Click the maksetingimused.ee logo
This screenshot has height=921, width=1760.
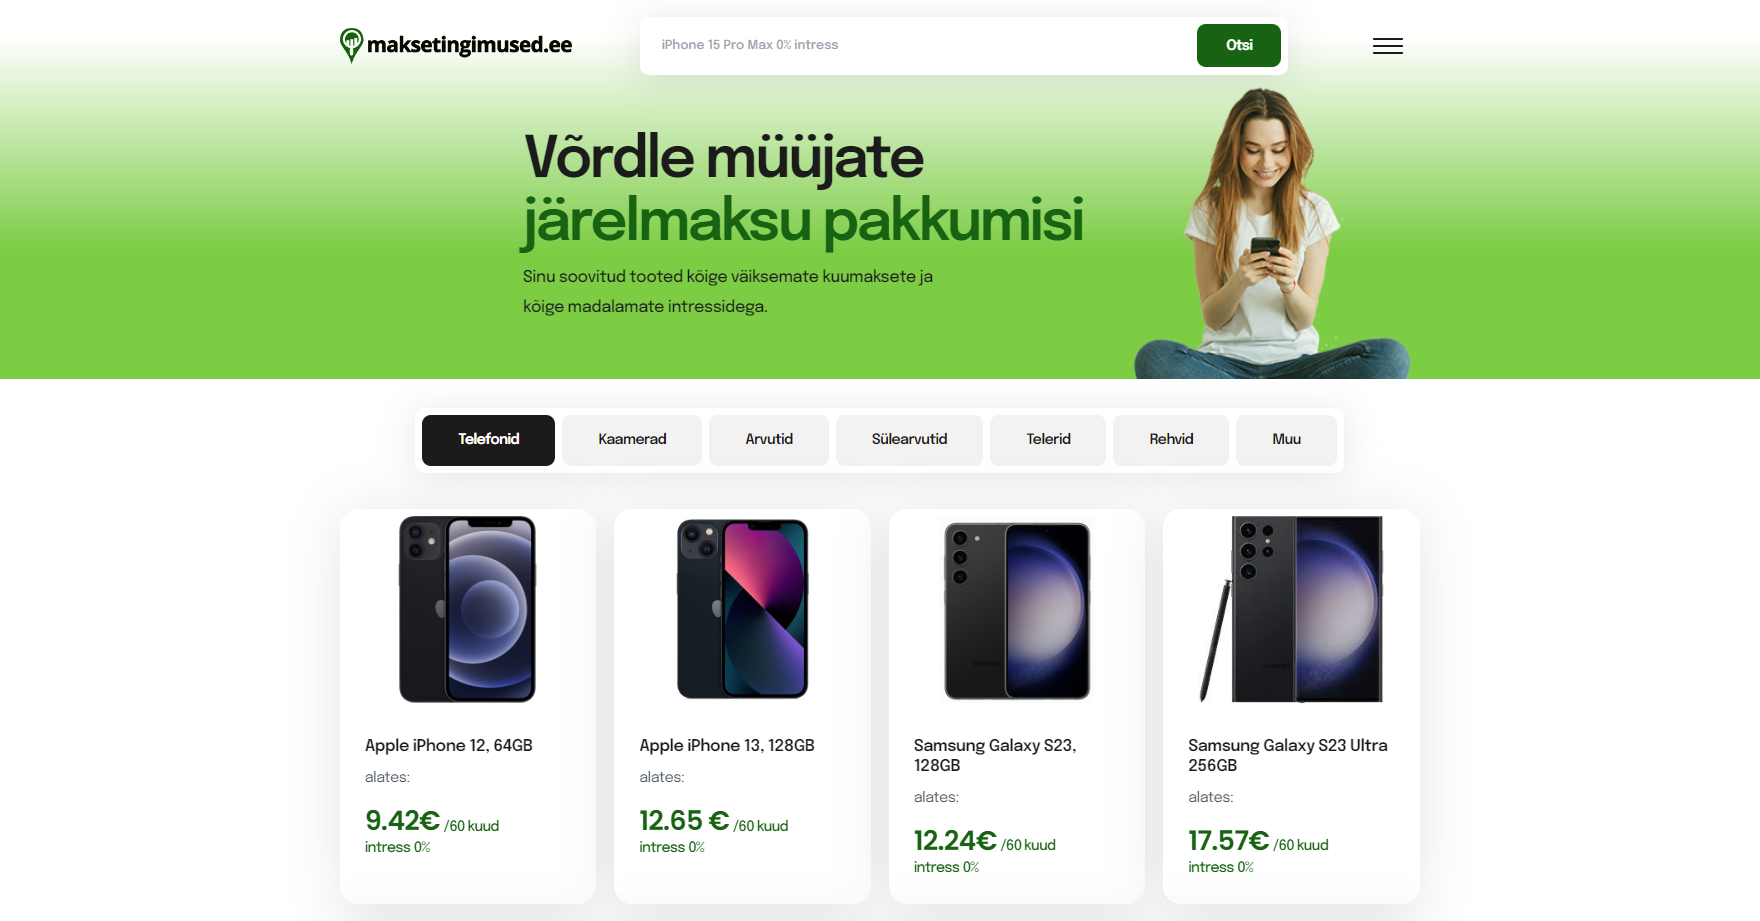[x=456, y=45]
